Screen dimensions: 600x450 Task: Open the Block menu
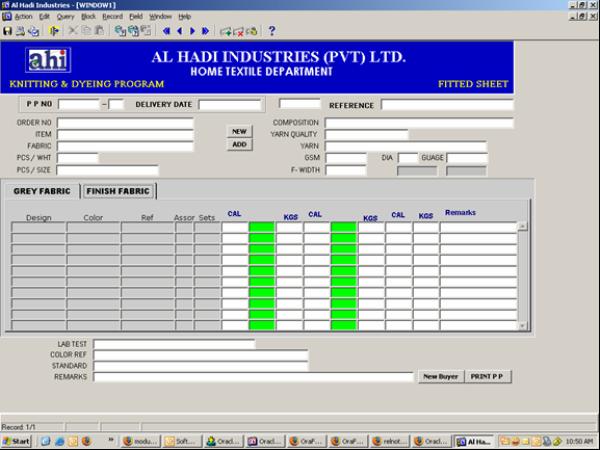tap(88, 16)
